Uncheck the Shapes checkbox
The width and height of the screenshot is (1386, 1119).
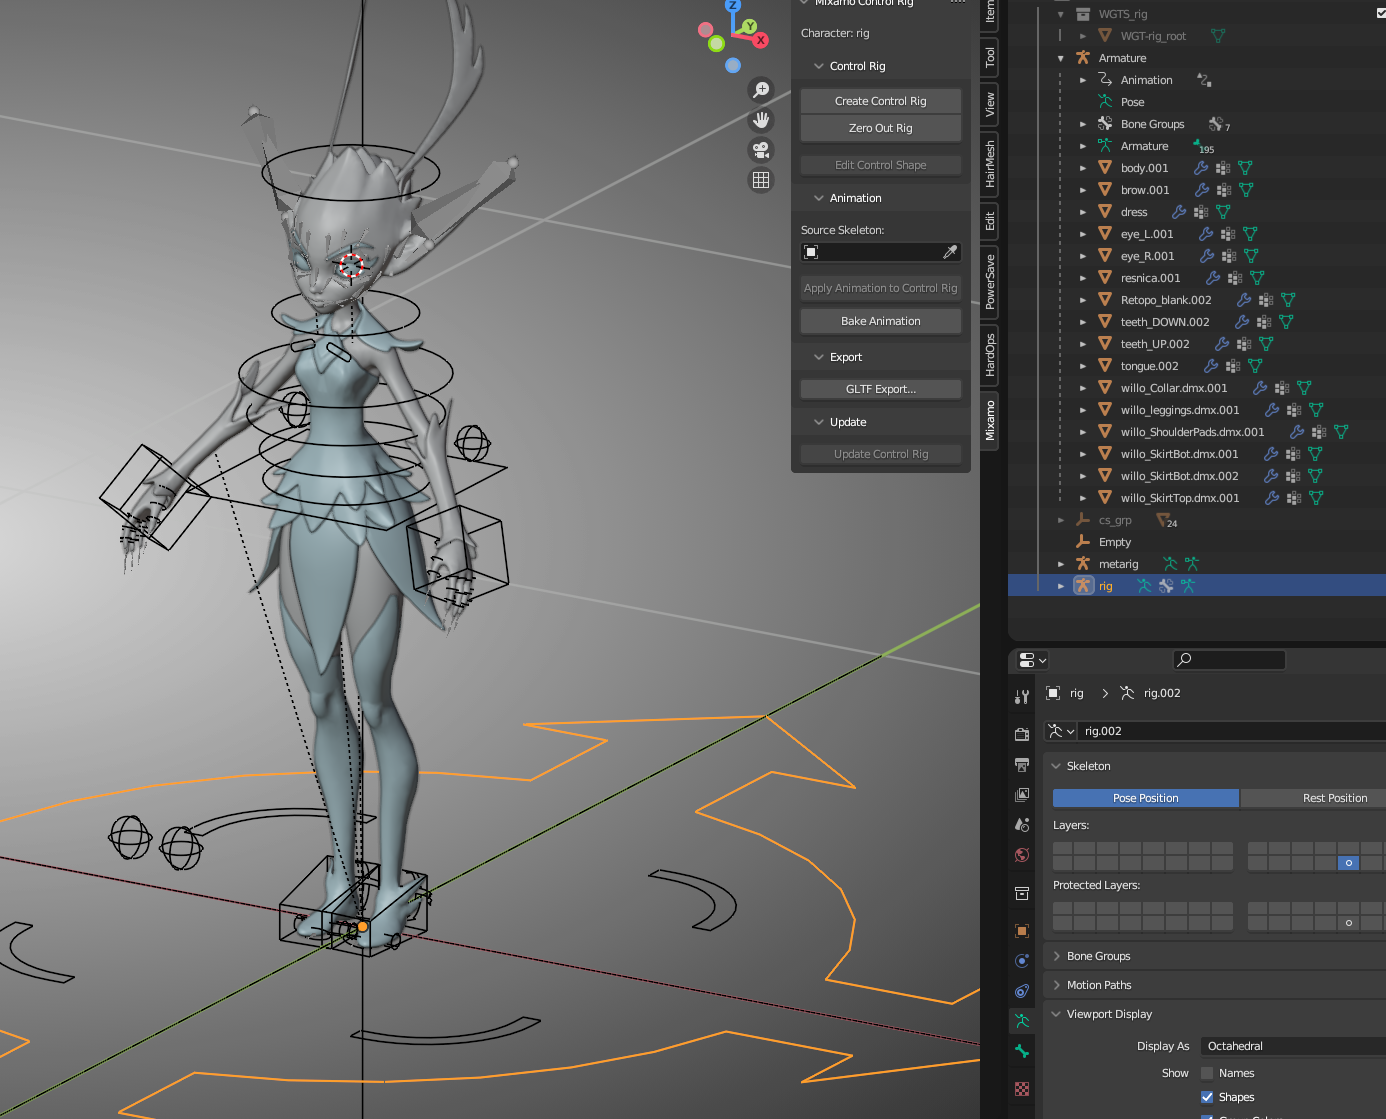point(1207,1097)
